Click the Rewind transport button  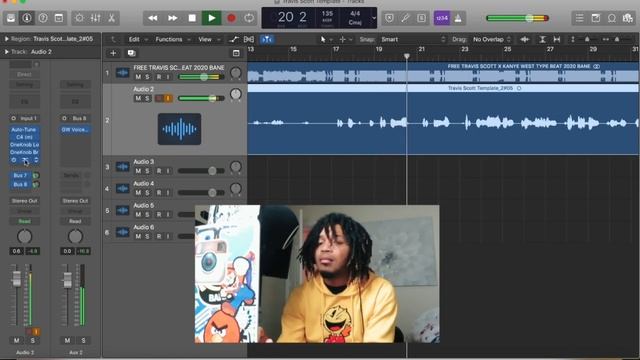pos(153,18)
